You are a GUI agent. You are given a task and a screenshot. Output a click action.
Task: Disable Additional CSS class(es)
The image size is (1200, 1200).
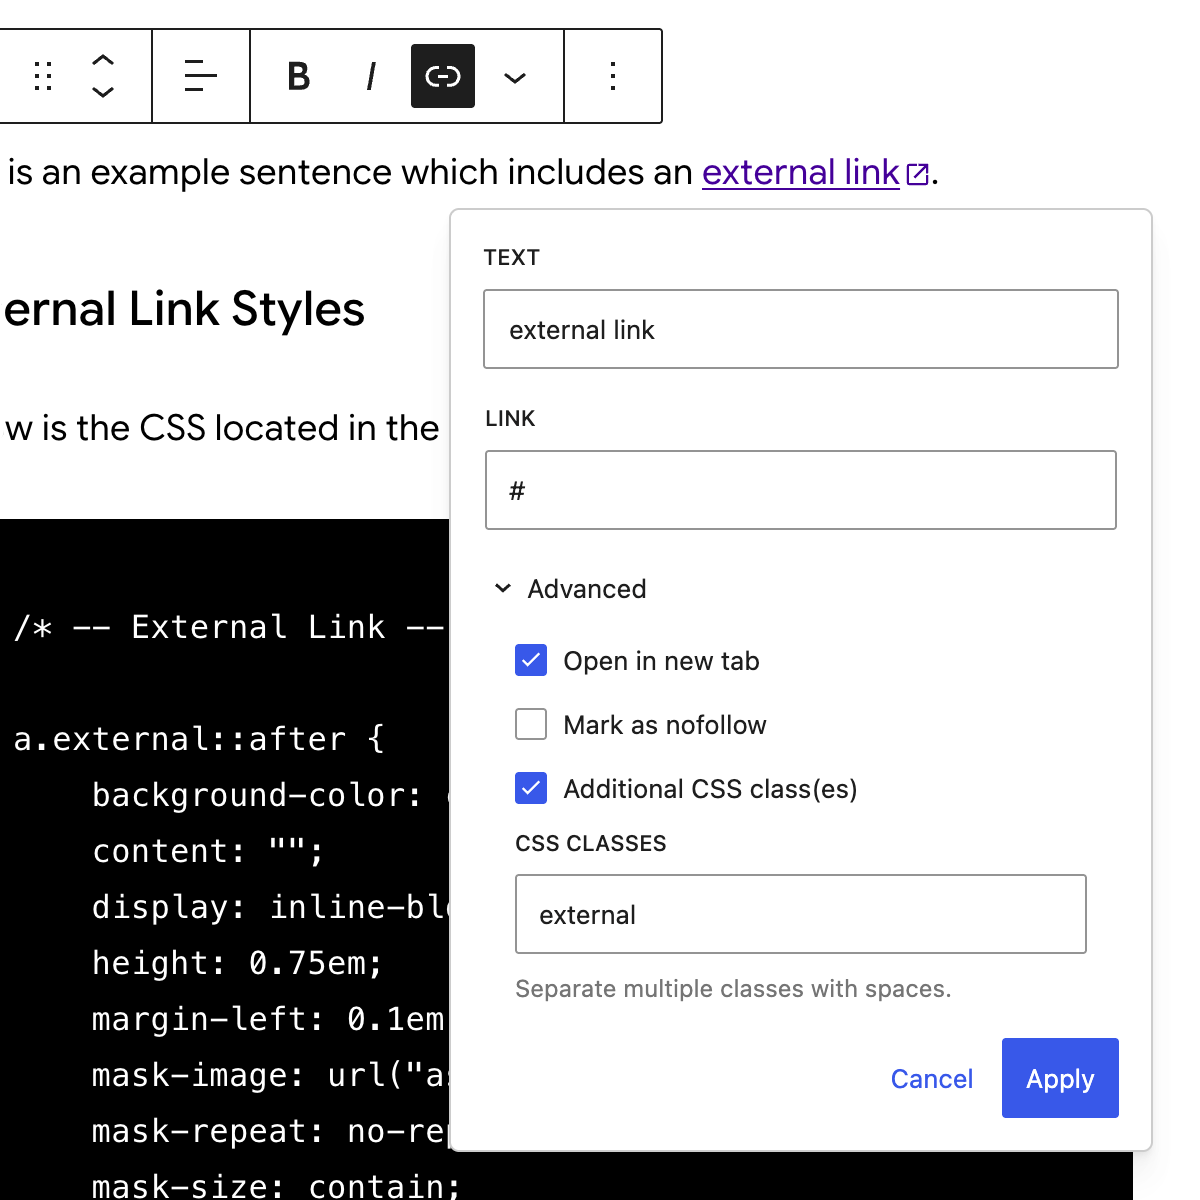click(x=531, y=788)
